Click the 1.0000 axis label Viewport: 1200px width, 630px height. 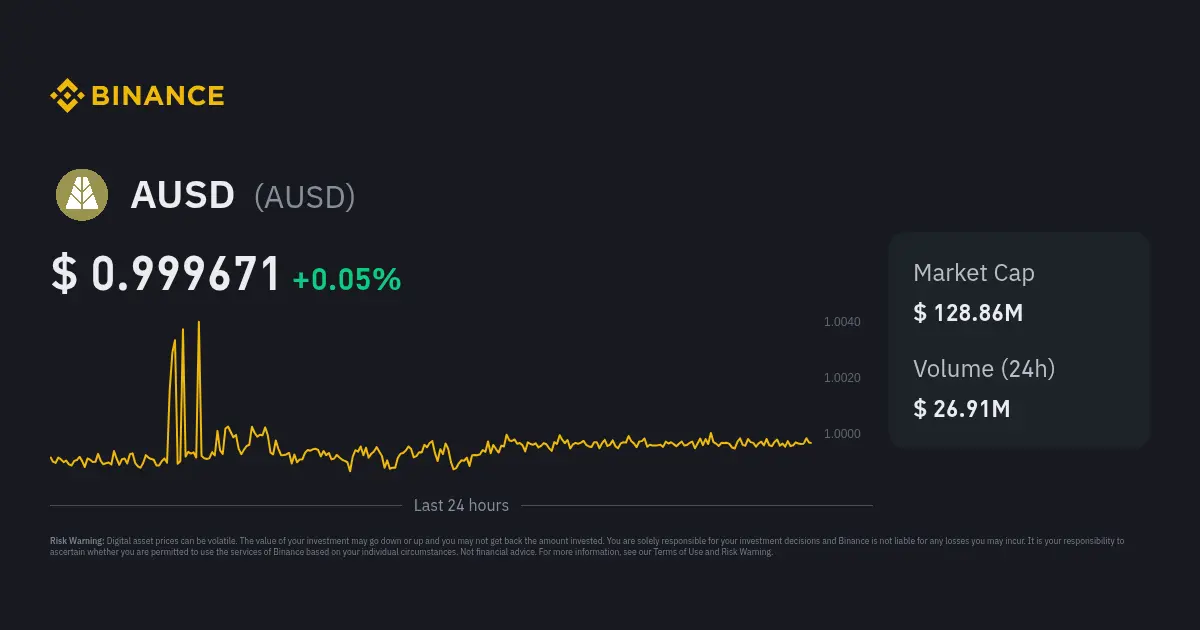tap(842, 434)
